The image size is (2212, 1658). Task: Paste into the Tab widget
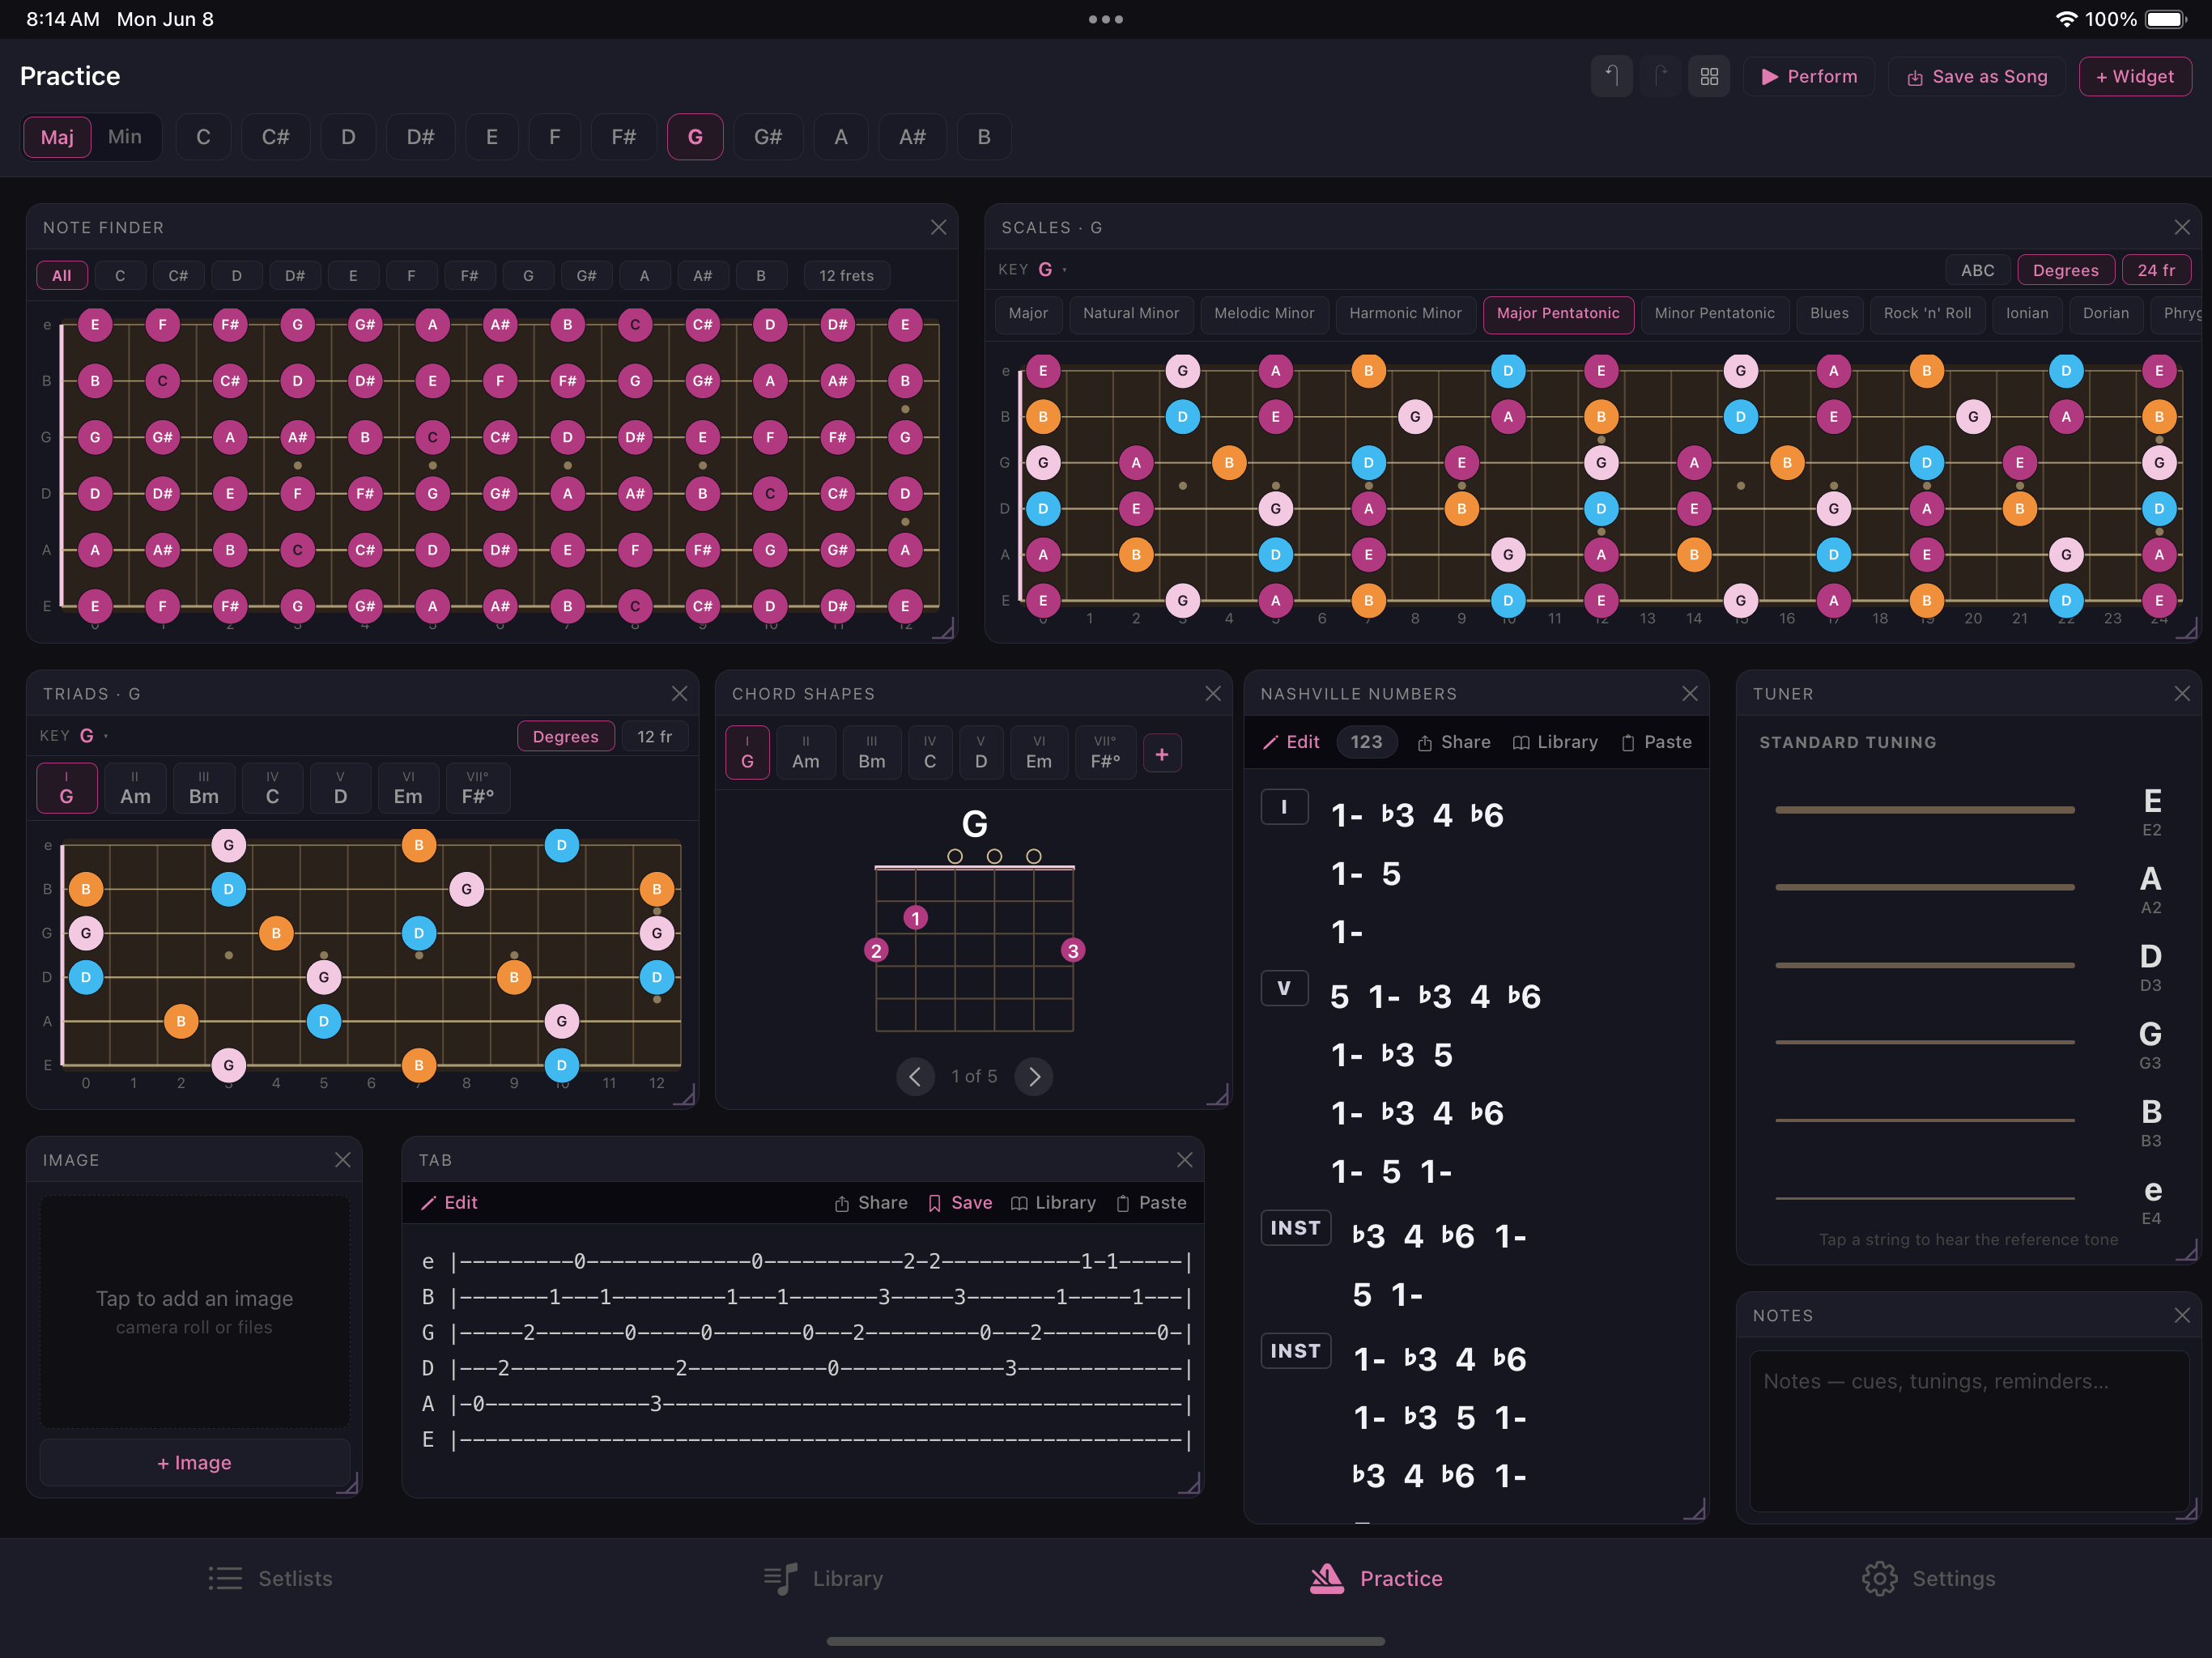pos(1151,1202)
